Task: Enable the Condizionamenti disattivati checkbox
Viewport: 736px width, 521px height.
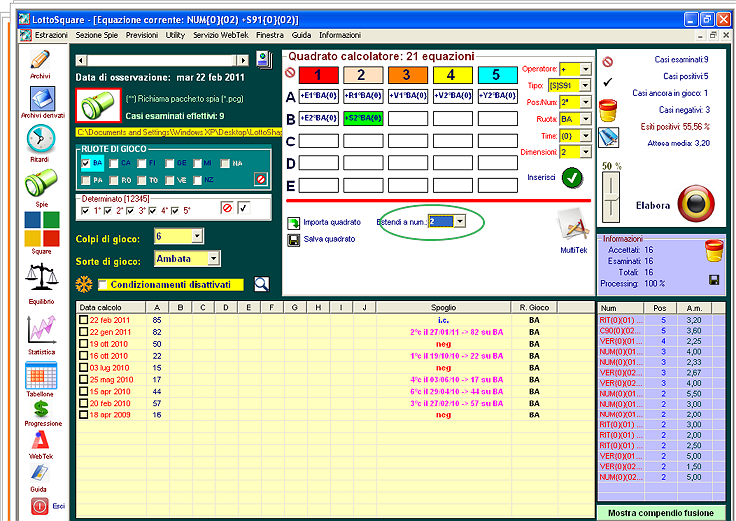Action: [102, 284]
